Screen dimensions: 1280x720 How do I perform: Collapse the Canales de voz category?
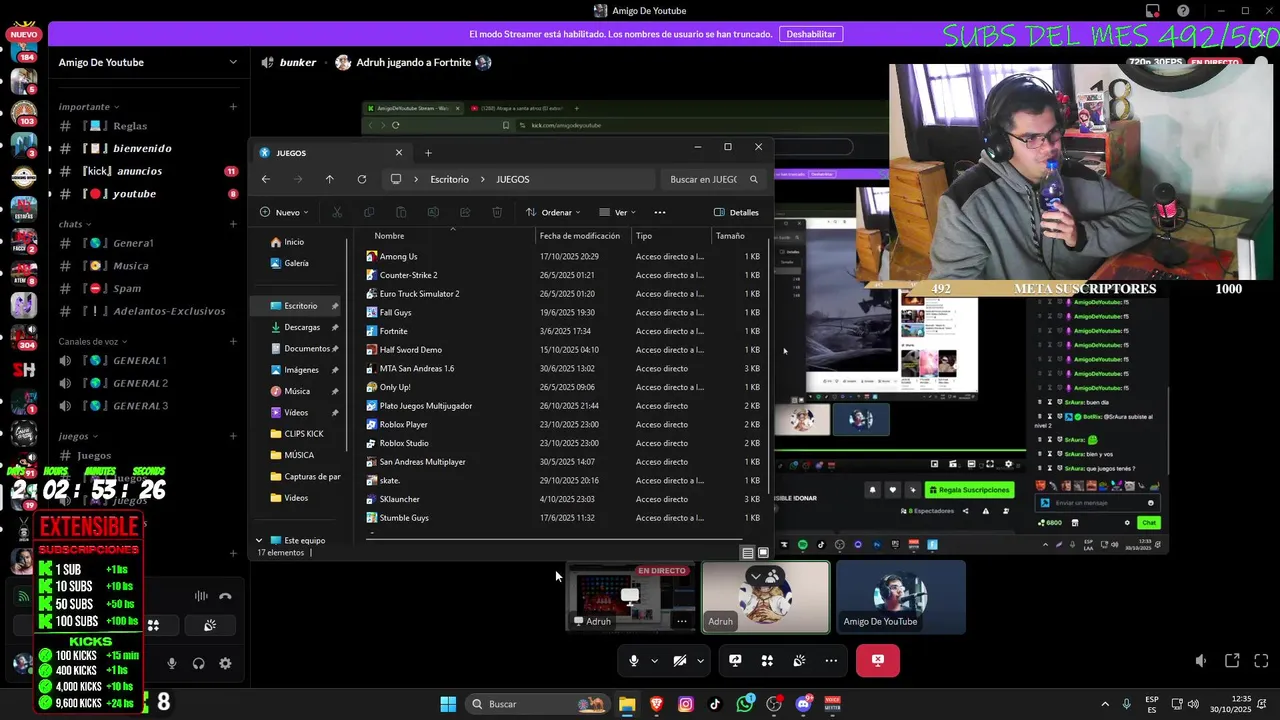tap(93, 341)
